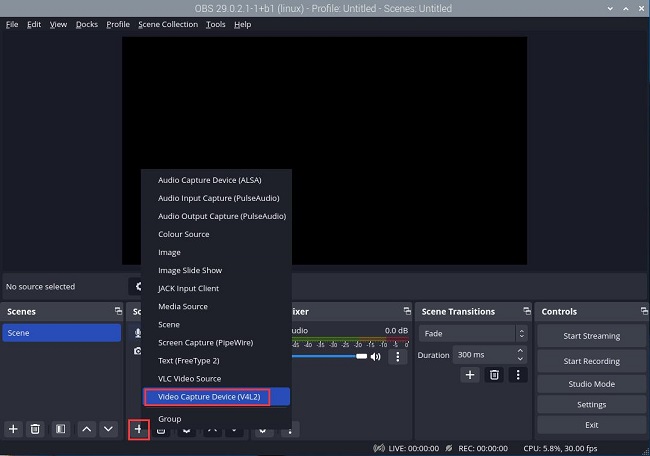Open the Docks menu
650x456 pixels.
[x=87, y=24]
